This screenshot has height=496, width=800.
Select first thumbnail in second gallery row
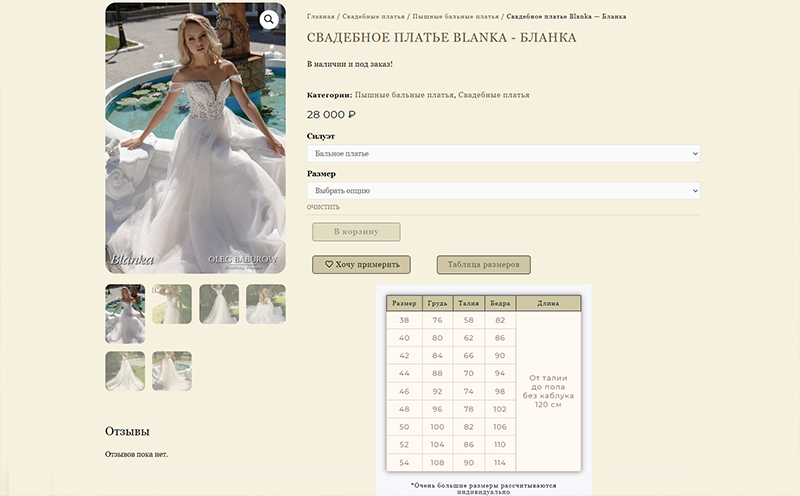click(125, 371)
